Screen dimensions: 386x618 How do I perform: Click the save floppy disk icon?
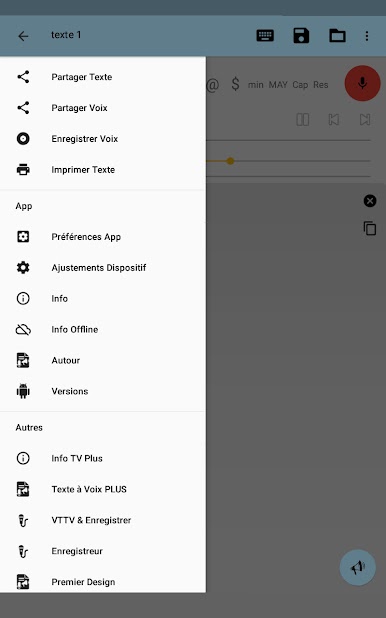pos(301,36)
